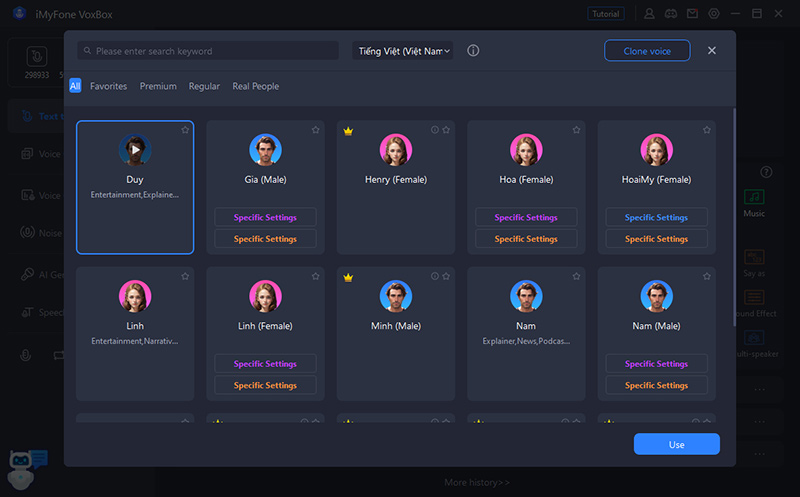Show the Real People tab

(256, 86)
